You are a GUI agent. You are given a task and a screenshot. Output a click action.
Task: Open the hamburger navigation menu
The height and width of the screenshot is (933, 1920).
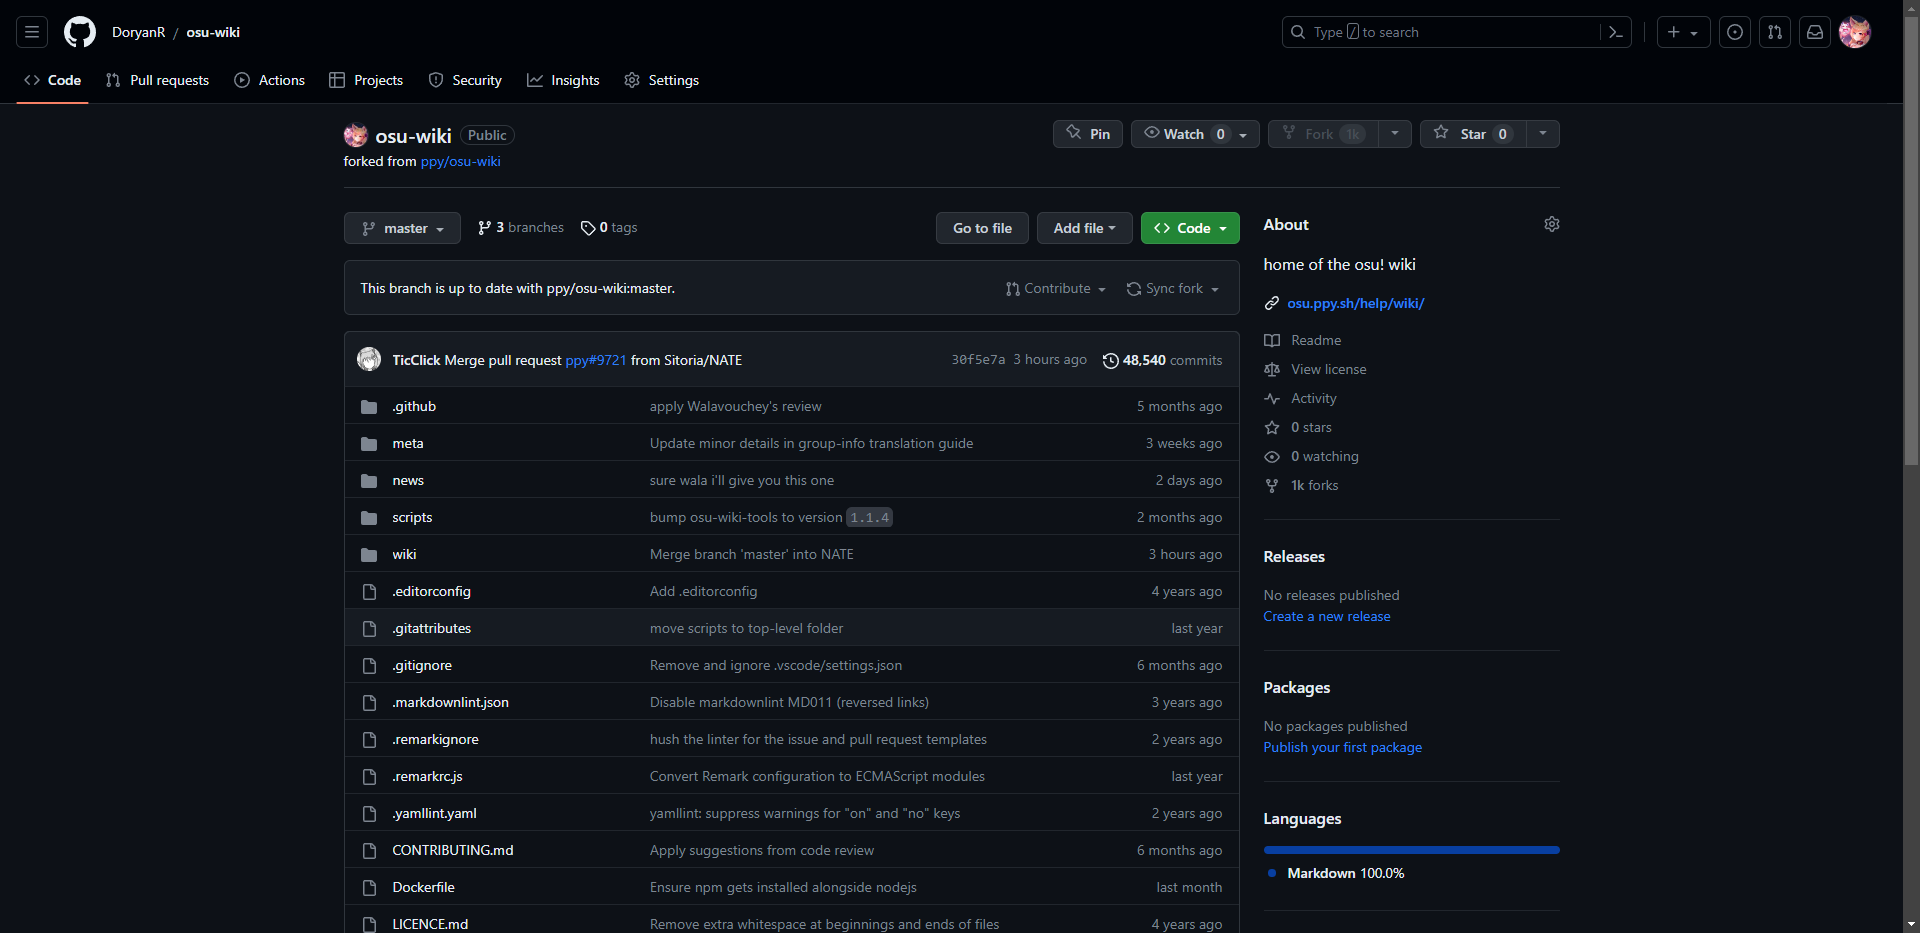coord(32,32)
